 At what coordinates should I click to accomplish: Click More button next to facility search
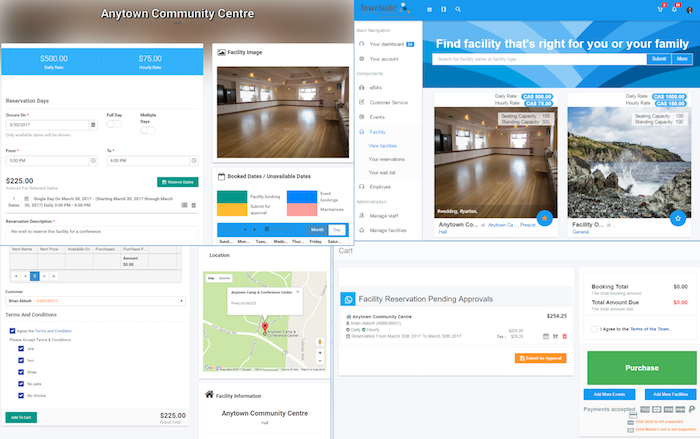click(682, 59)
